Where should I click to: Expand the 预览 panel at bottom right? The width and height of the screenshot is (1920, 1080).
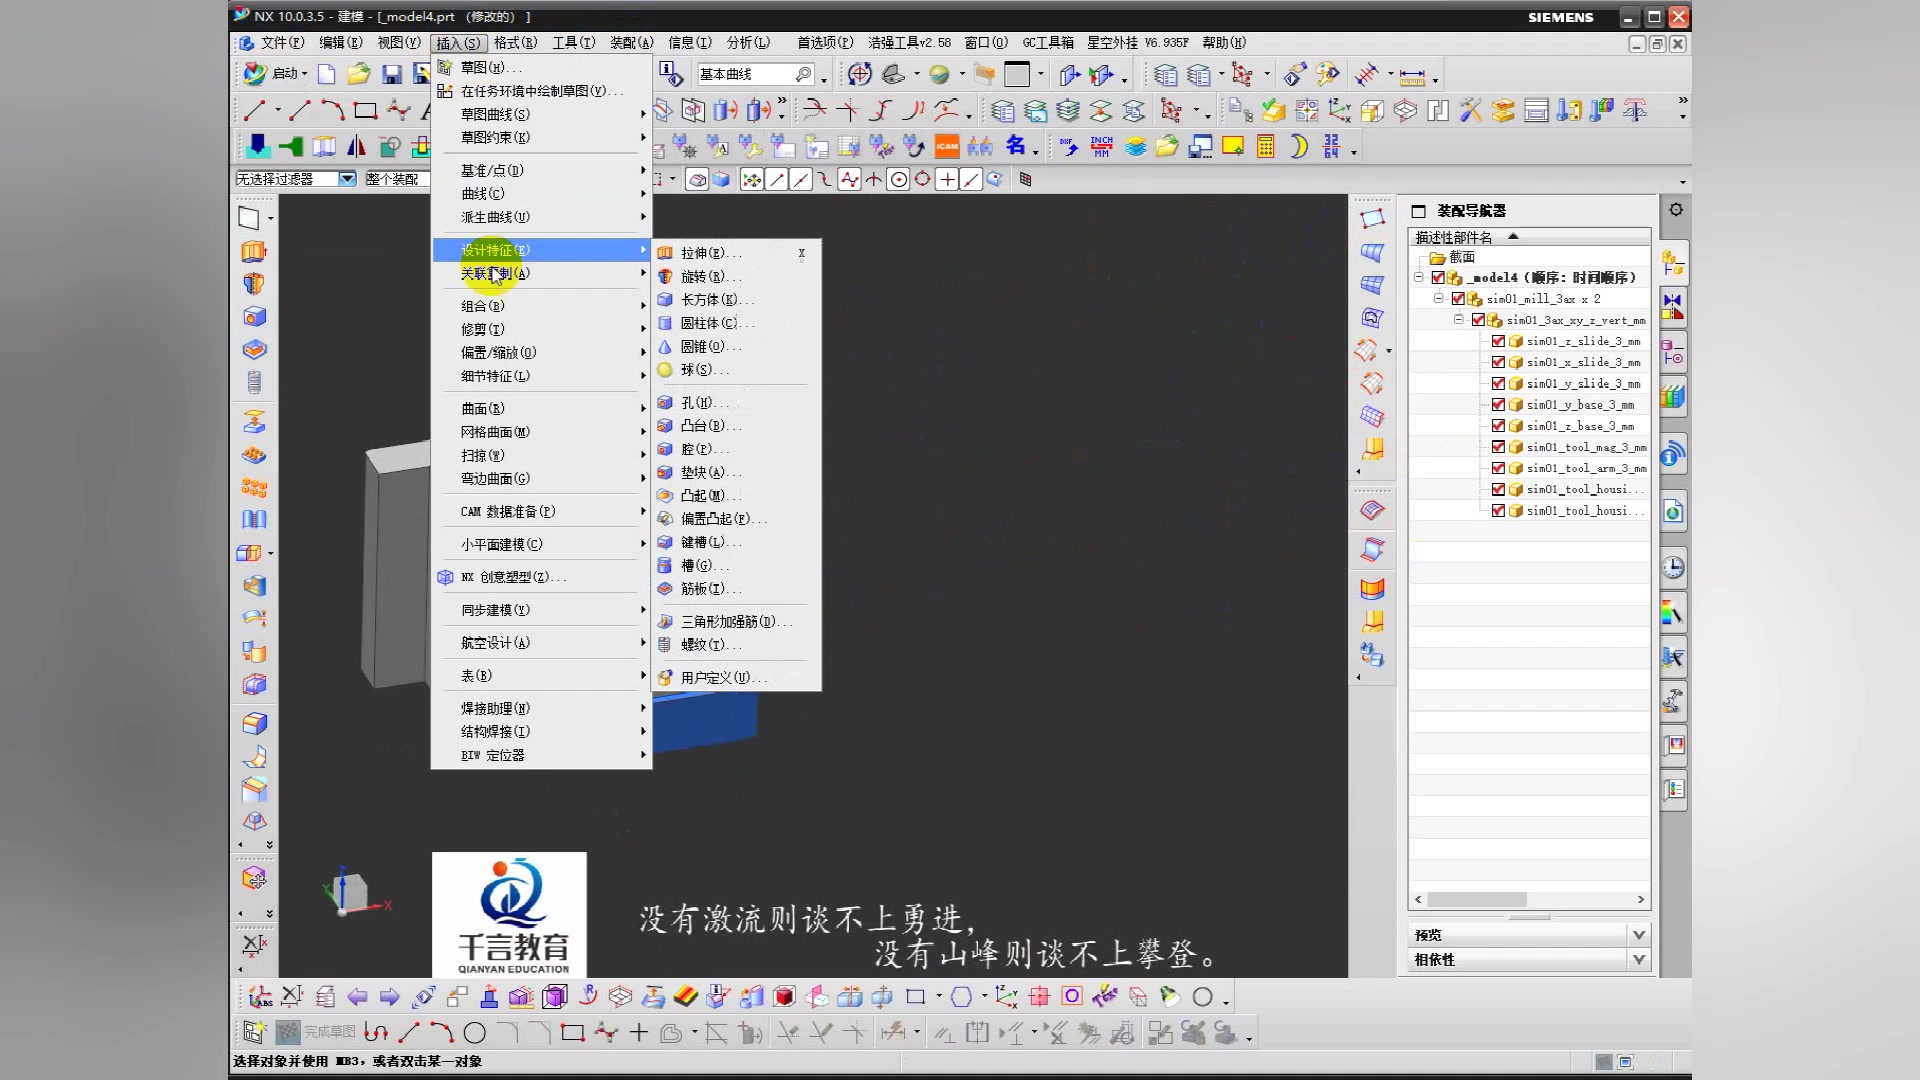[1638, 933]
